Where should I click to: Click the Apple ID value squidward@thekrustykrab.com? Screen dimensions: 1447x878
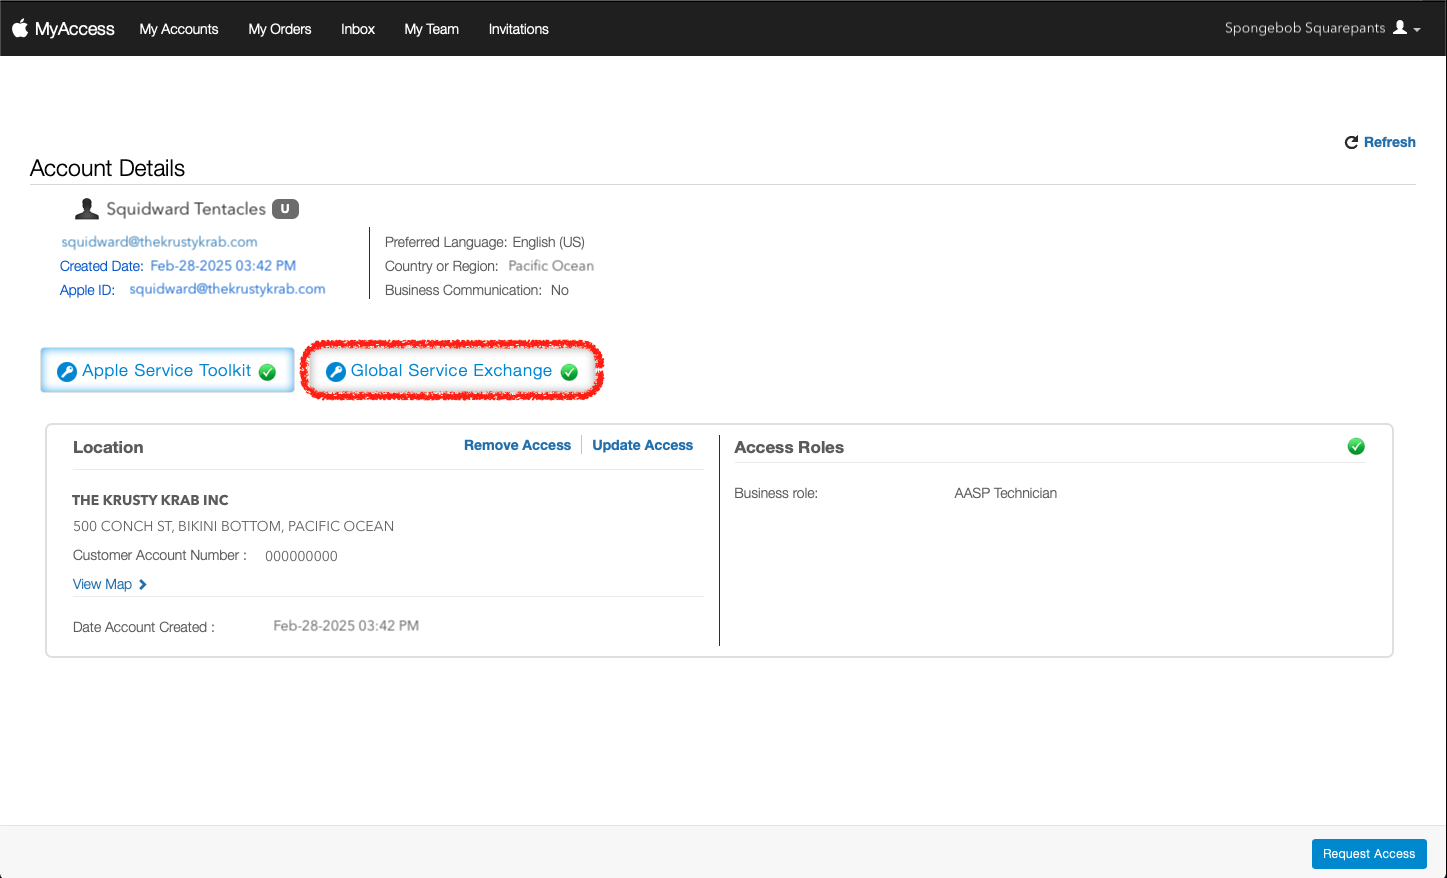(x=228, y=289)
